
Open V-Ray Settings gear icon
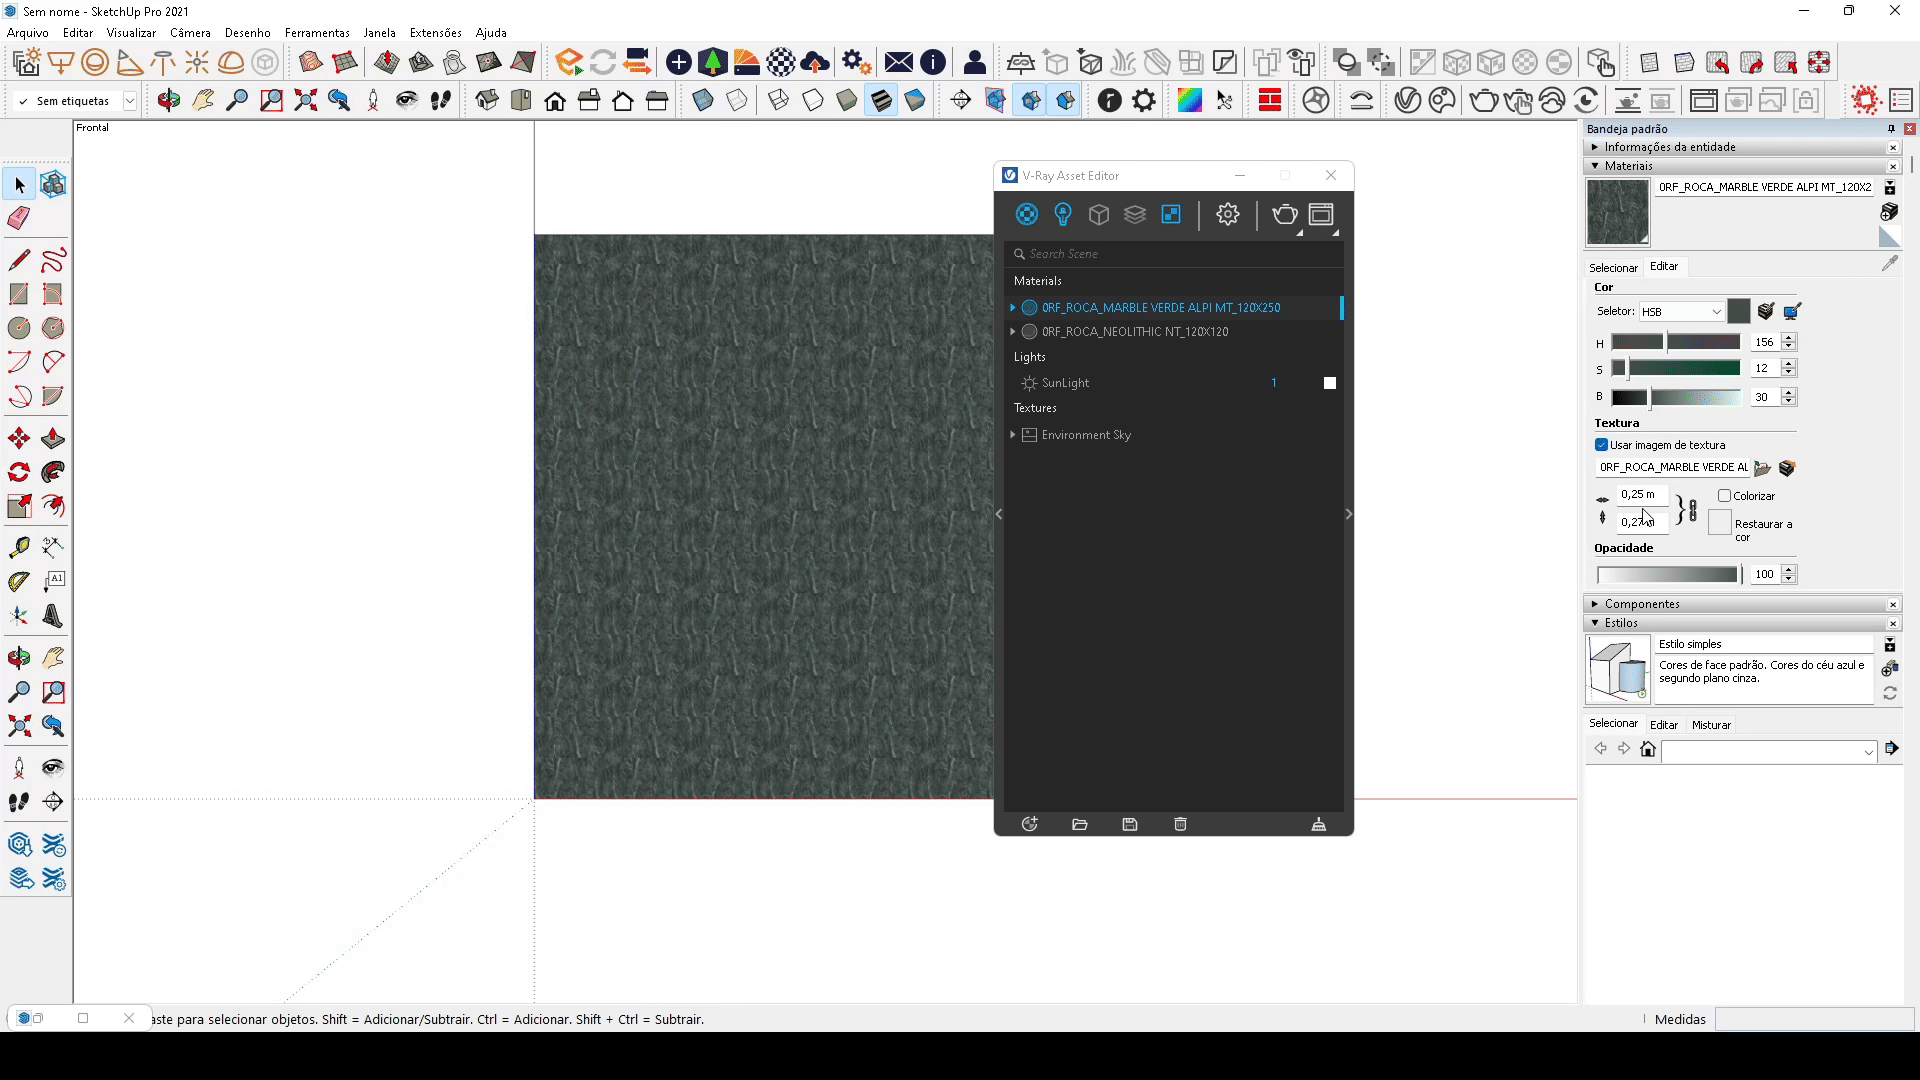click(x=1228, y=214)
